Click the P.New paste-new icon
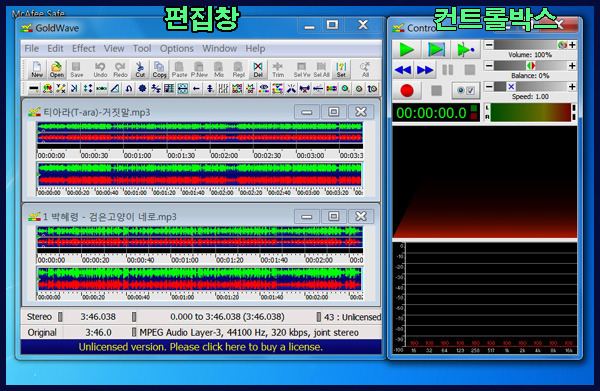Image resolution: width=600 pixels, height=391 pixels. coord(199,69)
